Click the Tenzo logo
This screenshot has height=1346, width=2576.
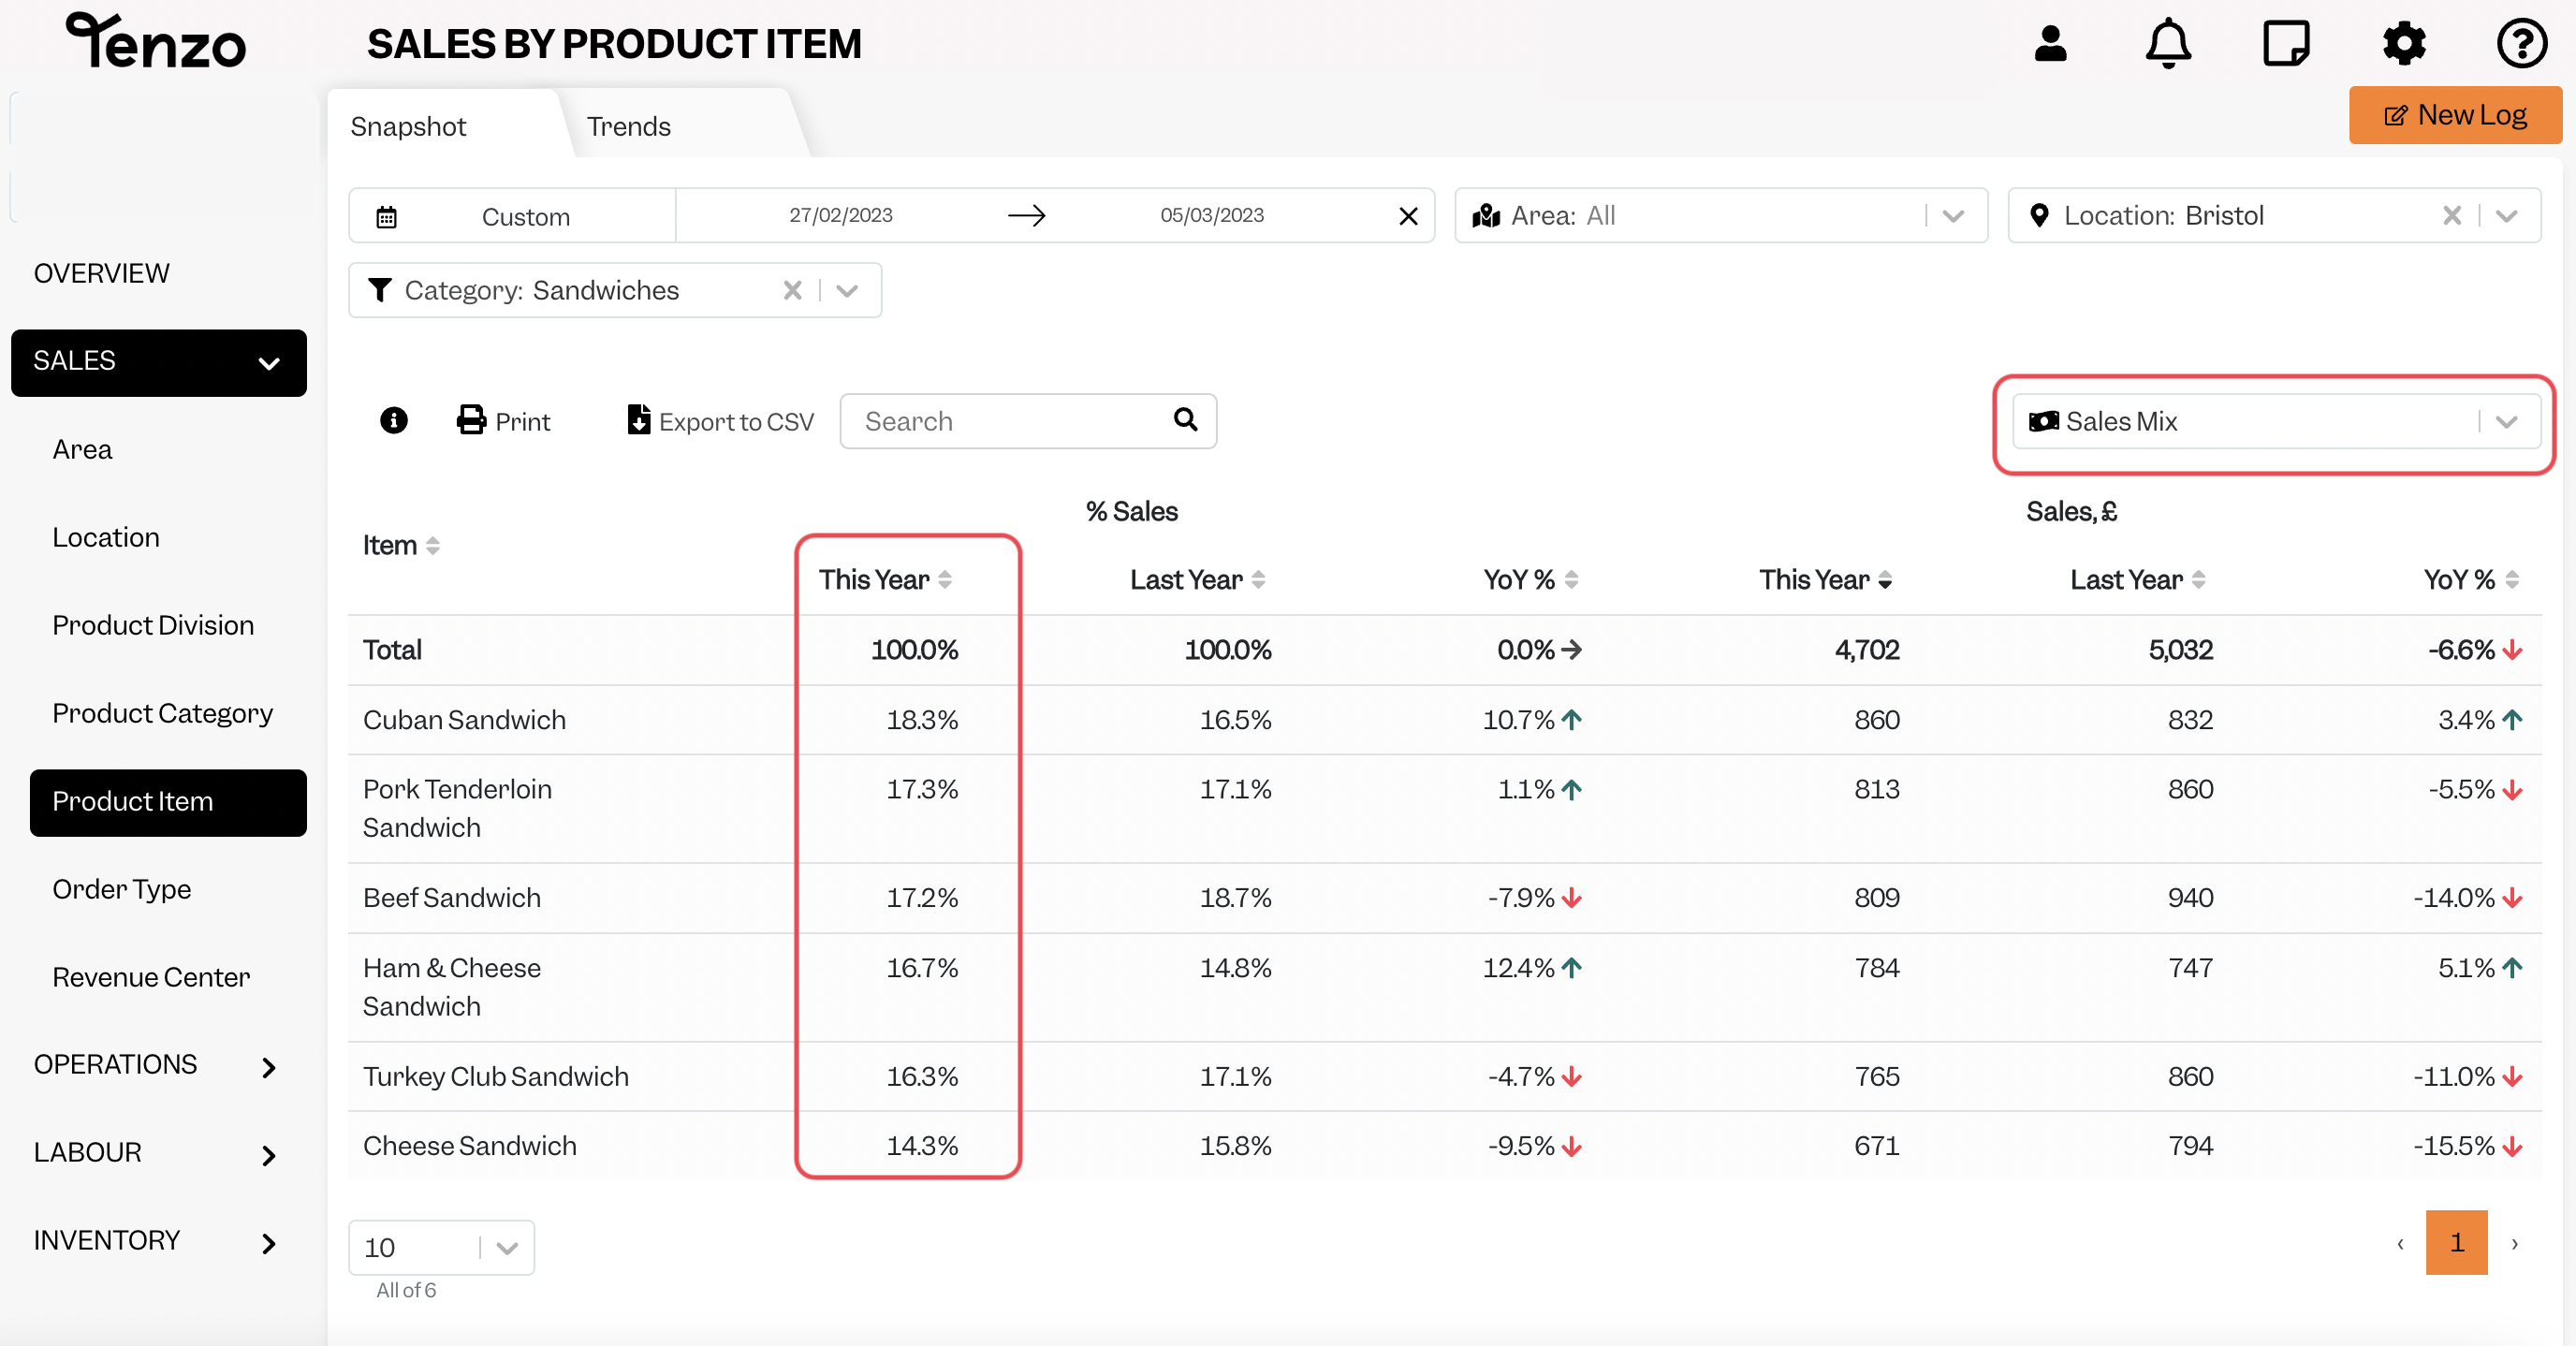coord(156,42)
